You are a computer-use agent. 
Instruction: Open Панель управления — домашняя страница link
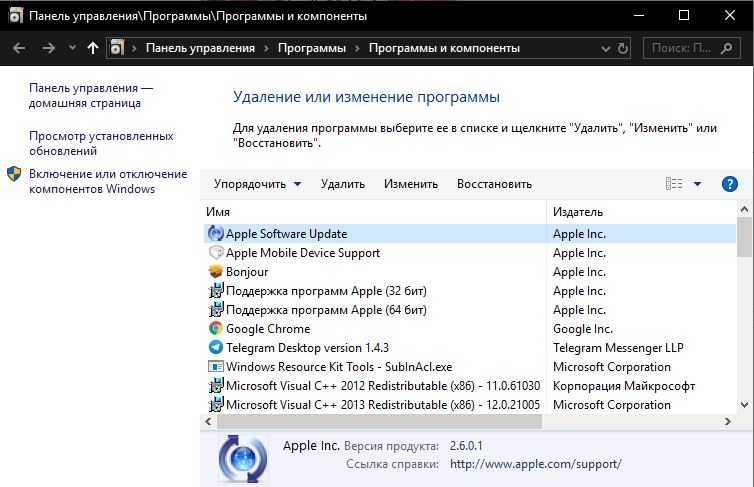click(x=91, y=95)
